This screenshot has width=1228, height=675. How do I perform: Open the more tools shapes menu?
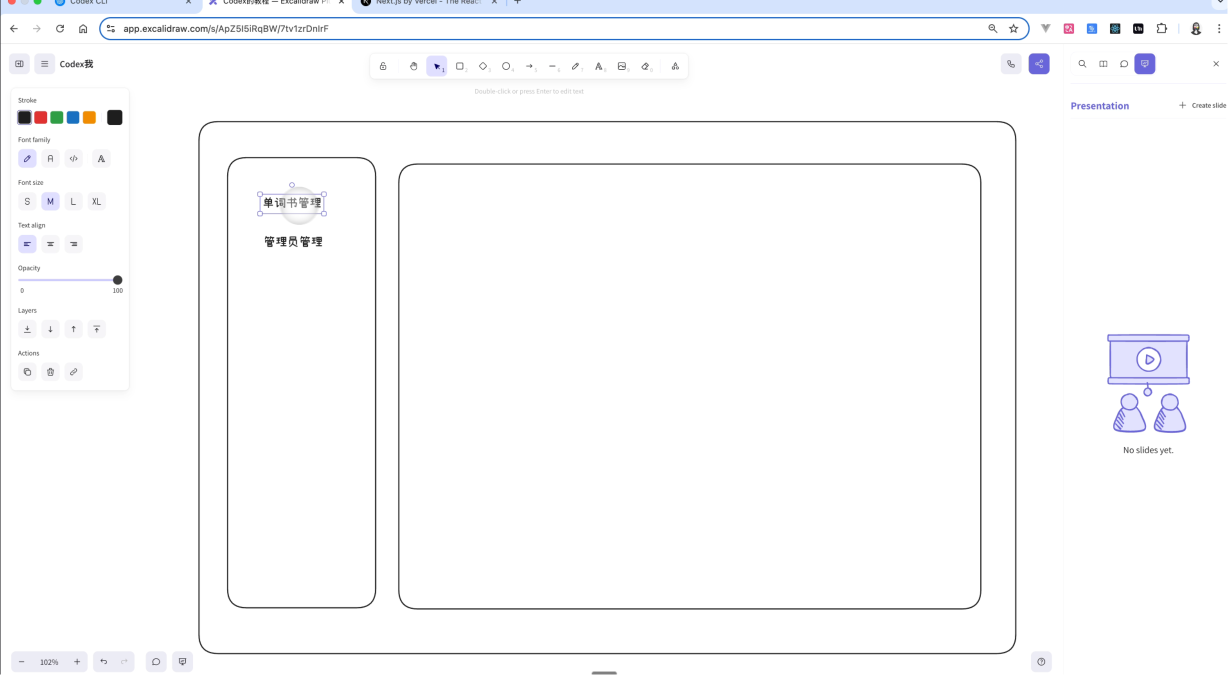coord(675,66)
